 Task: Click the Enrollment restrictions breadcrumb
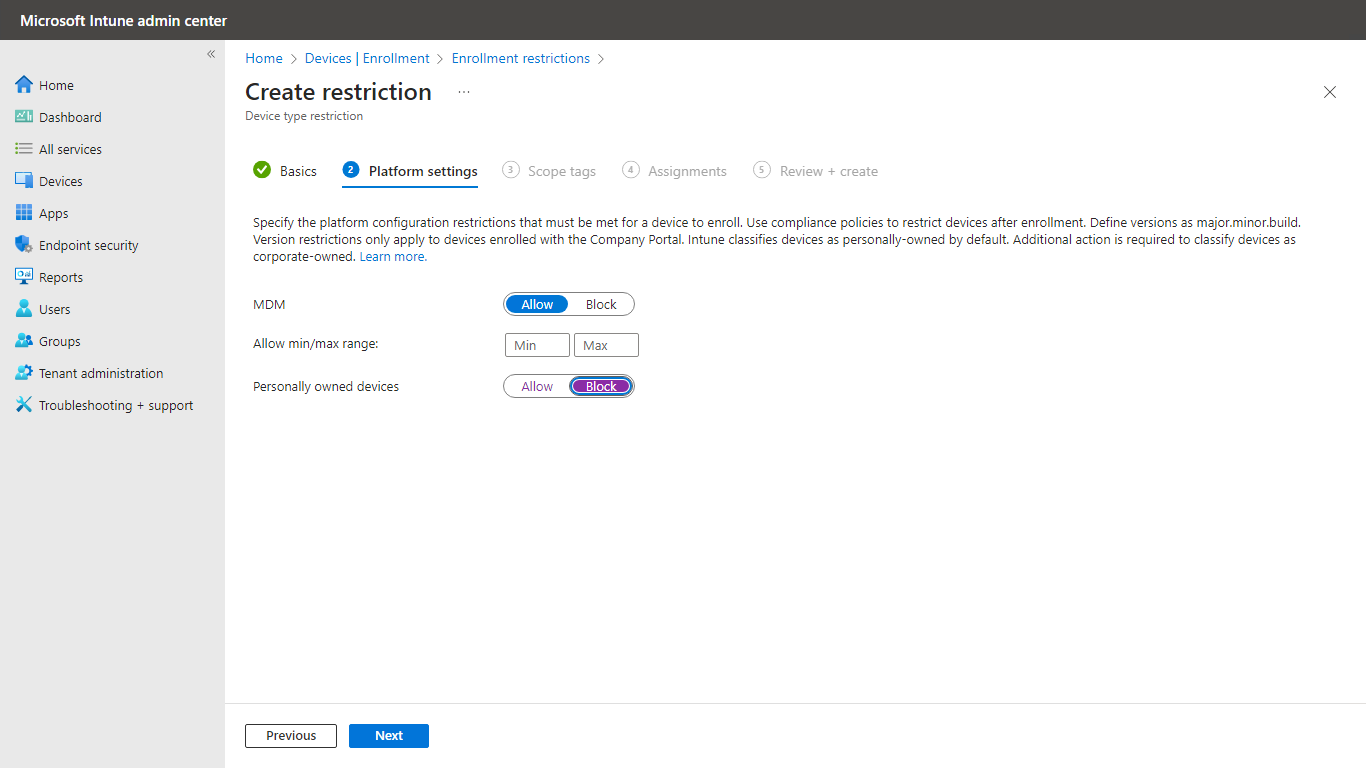coord(521,58)
